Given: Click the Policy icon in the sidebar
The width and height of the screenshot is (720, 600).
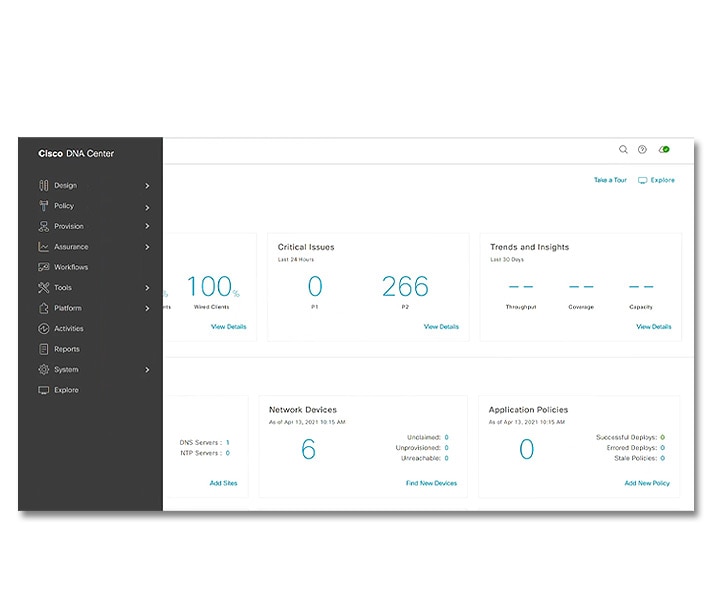Looking at the screenshot, I should (44, 206).
